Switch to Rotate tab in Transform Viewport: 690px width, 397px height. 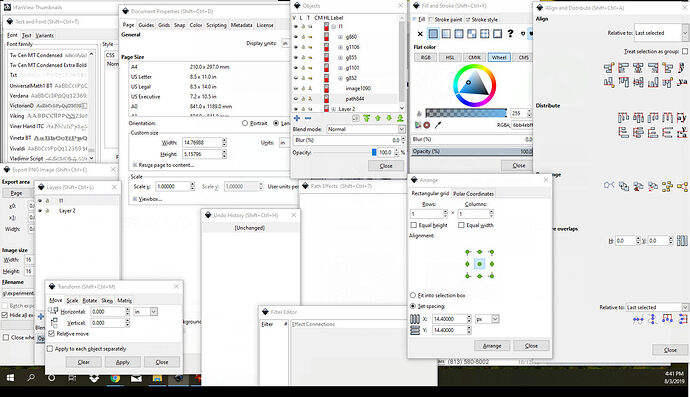pyautogui.click(x=90, y=300)
